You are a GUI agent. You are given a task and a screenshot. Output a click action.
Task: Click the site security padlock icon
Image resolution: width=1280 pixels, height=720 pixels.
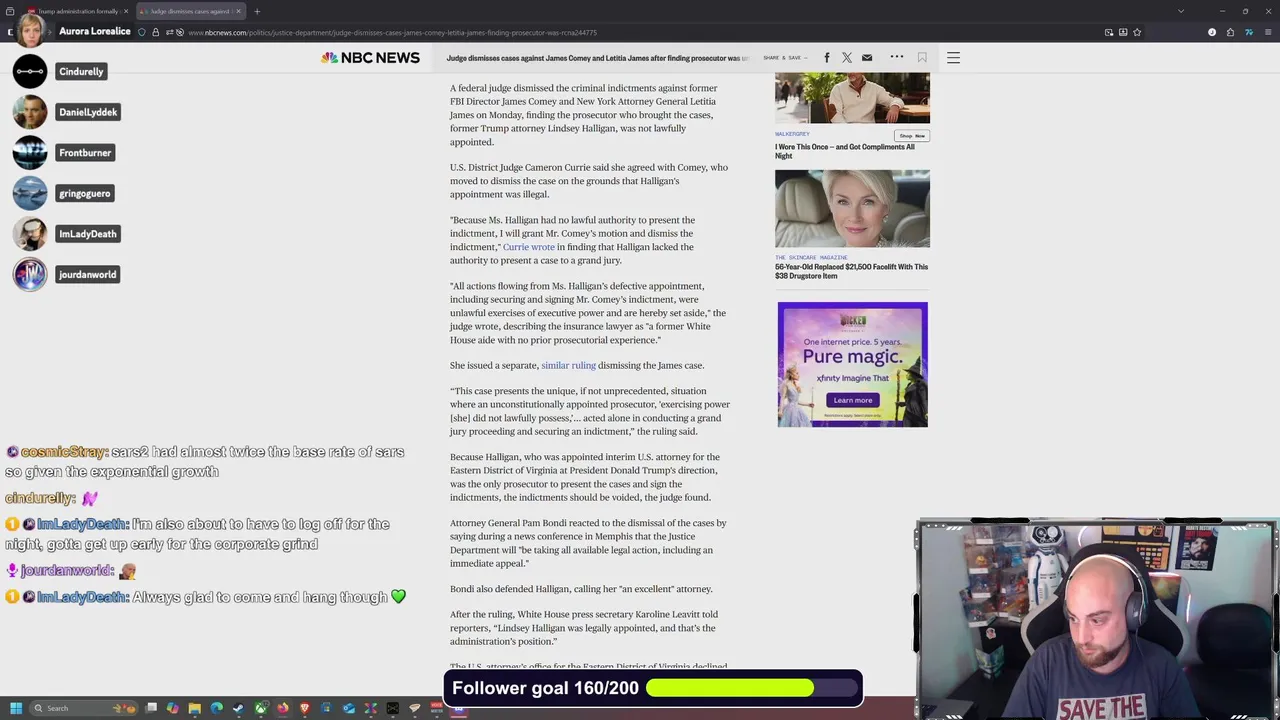[x=155, y=32]
